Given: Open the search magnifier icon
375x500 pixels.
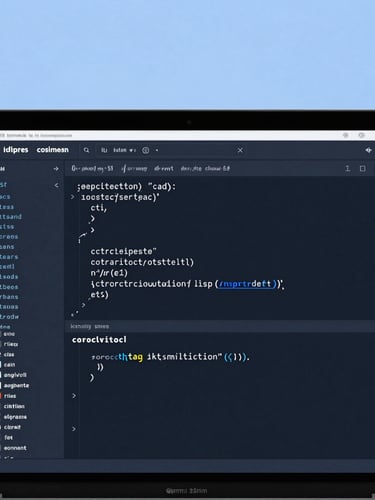Looking at the screenshot, I should click(86, 150).
